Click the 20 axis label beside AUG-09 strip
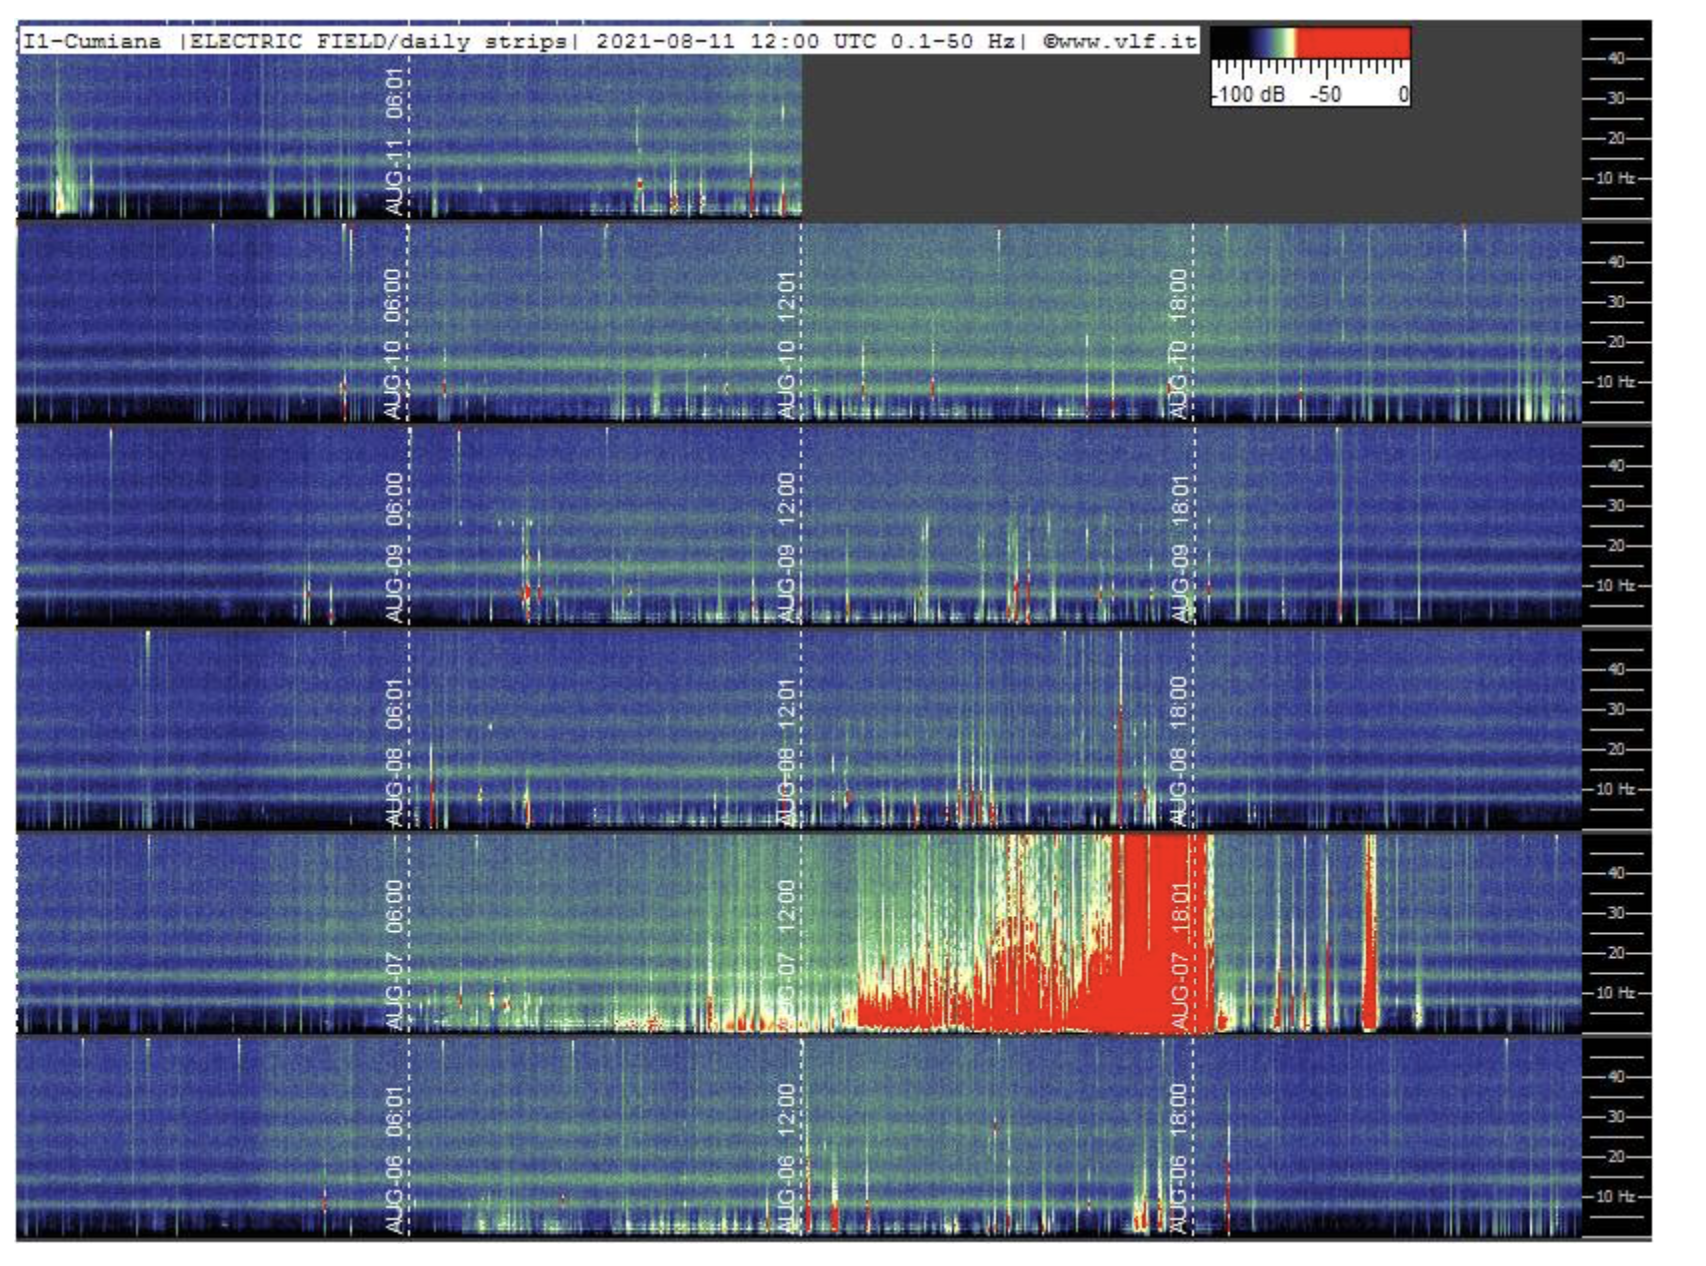The height and width of the screenshot is (1266, 1706). tap(1616, 546)
